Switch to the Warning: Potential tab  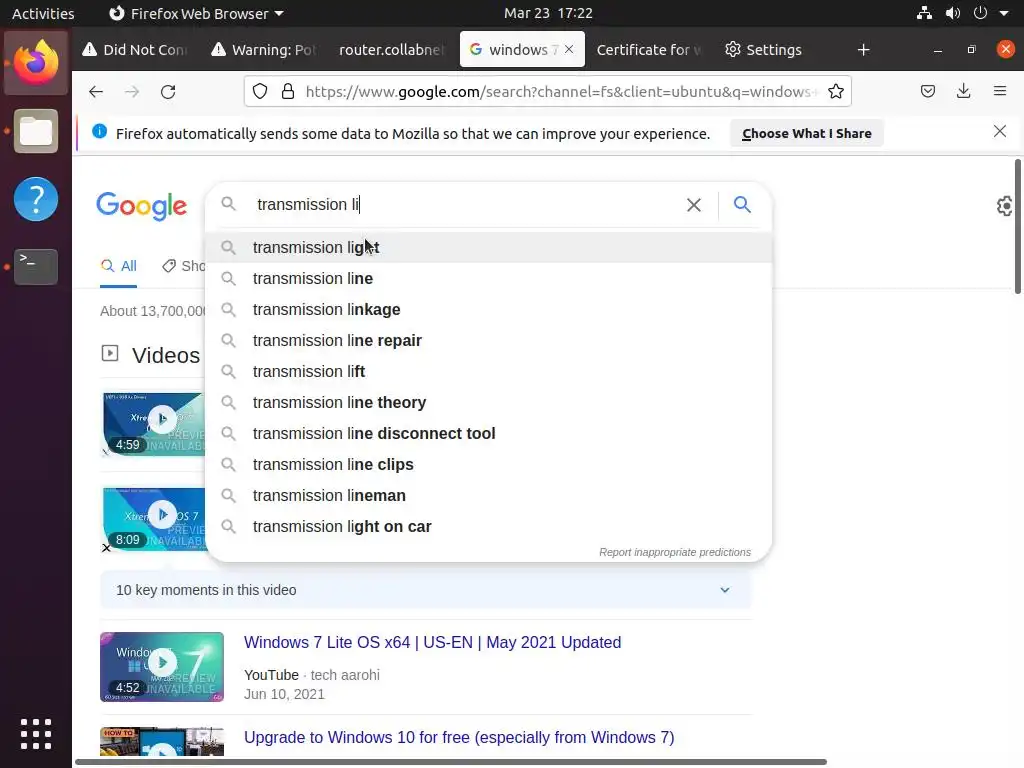[x=264, y=50]
